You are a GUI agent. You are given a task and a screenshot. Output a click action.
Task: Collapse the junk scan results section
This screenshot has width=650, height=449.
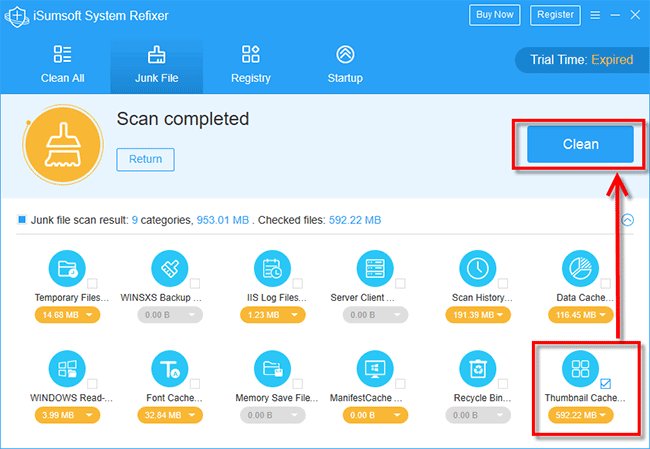point(628,220)
